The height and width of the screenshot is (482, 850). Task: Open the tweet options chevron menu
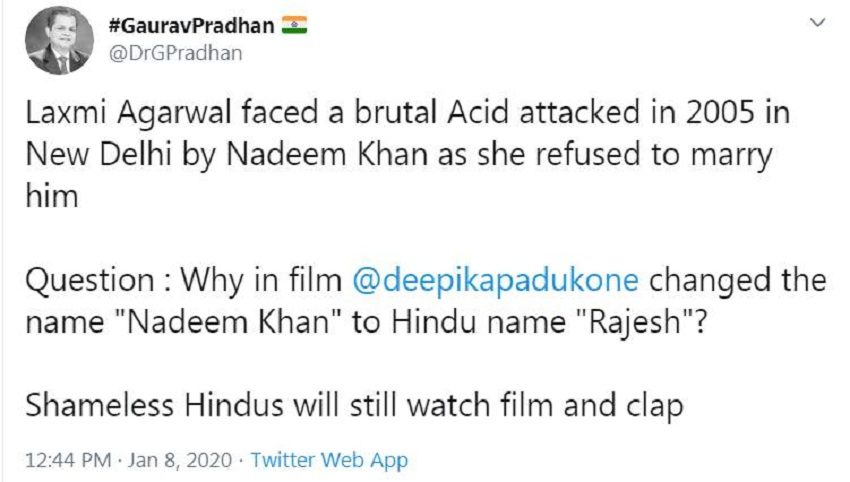(x=820, y=22)
